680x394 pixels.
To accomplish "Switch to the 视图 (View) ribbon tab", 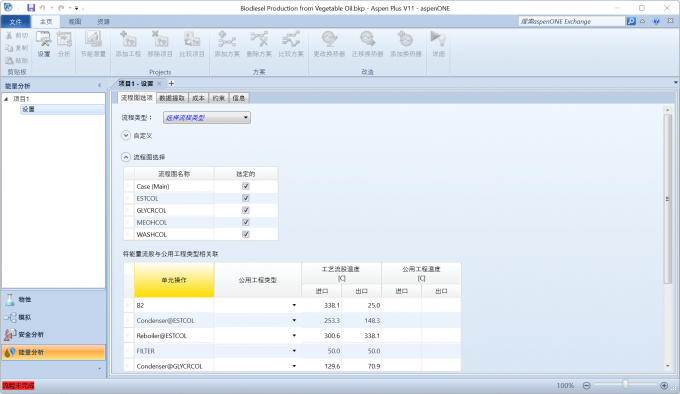I will (x=75, y=22).
